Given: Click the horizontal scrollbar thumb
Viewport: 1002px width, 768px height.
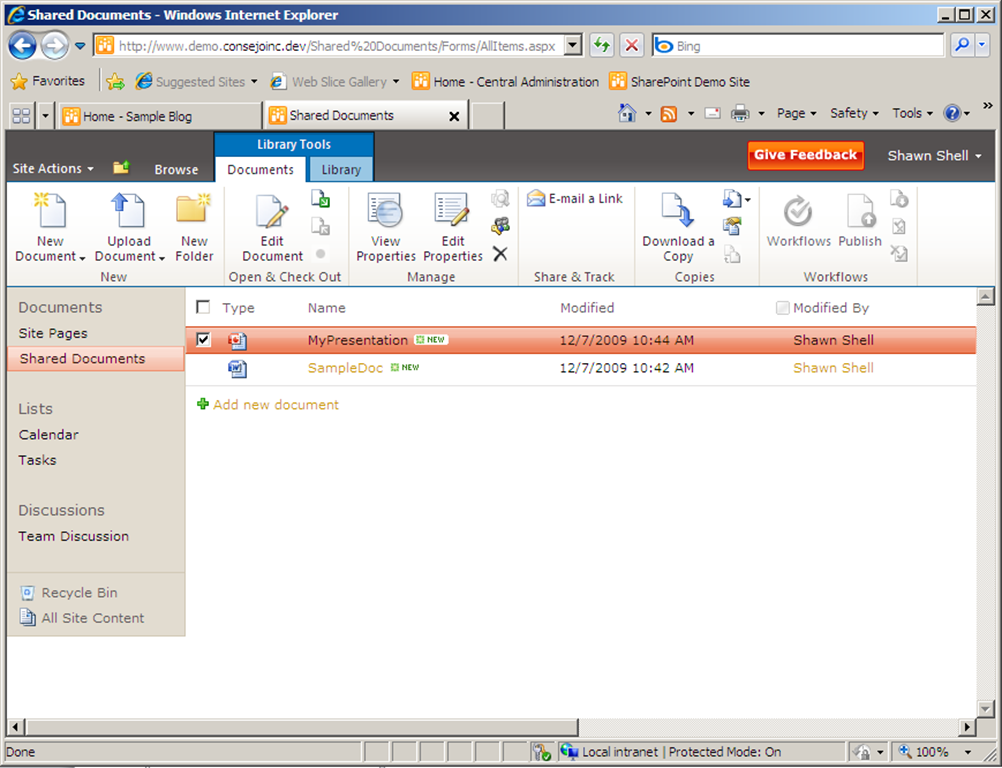Looking at the screenshot, I should 301,726.
